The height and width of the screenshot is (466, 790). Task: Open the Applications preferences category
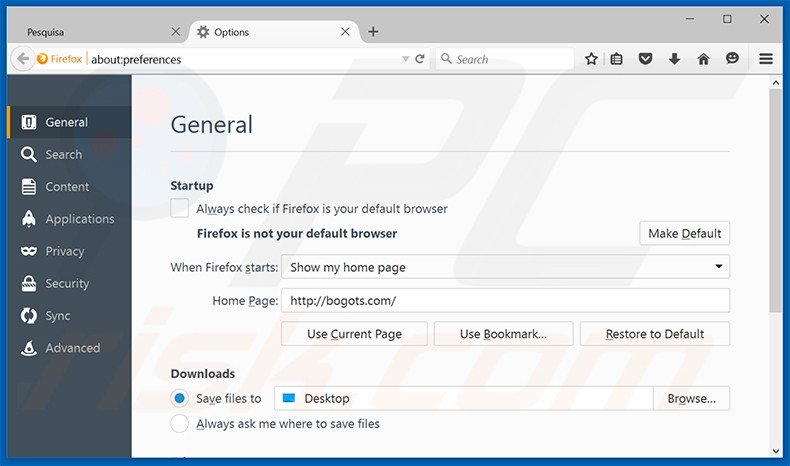tap(70, 219)
